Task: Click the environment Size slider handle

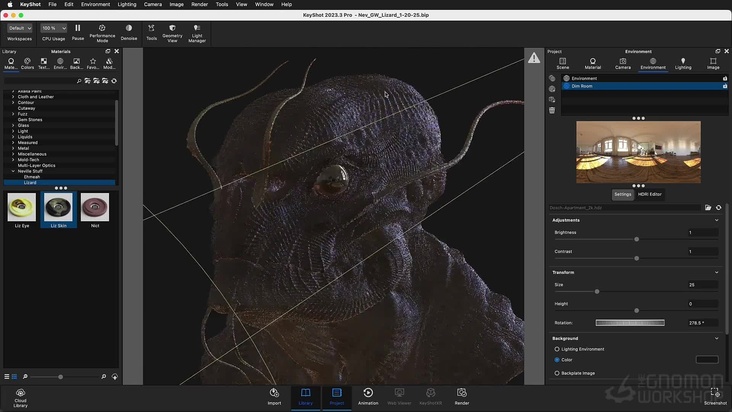Action: 597,292
